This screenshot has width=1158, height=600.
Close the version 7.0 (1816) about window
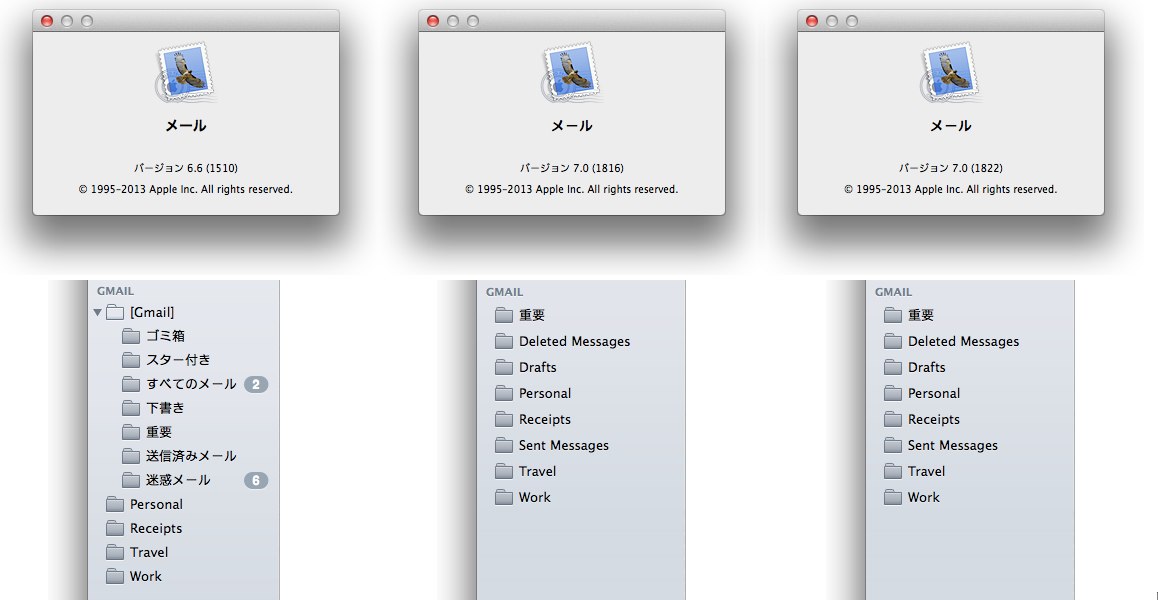click(x=434, y=21)
